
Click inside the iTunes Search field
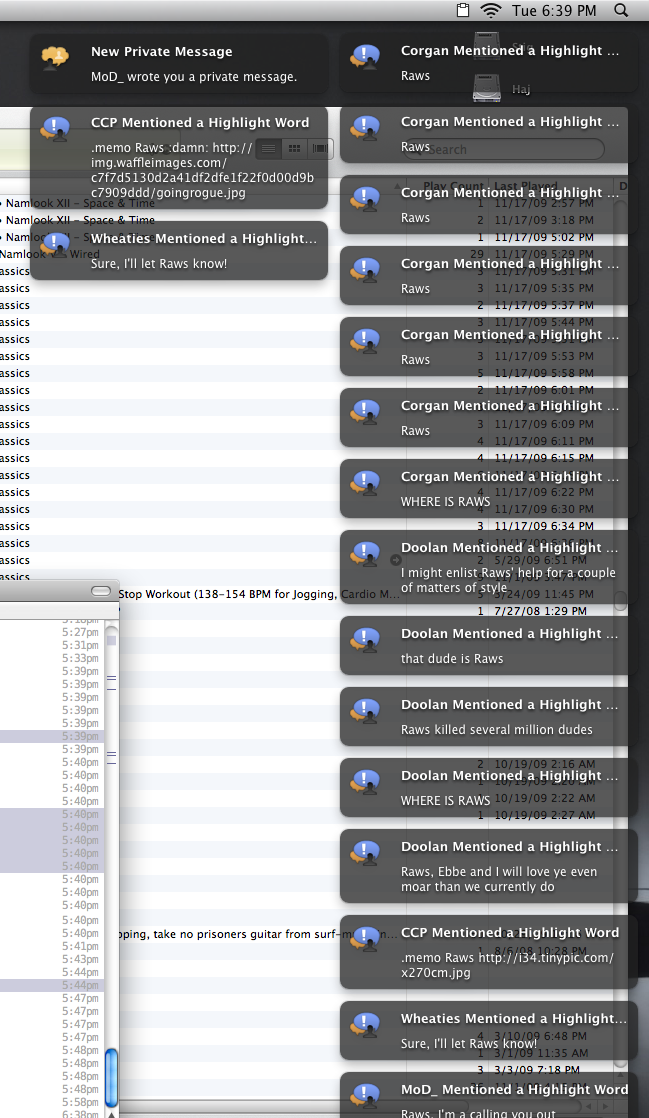click(505, 150)
